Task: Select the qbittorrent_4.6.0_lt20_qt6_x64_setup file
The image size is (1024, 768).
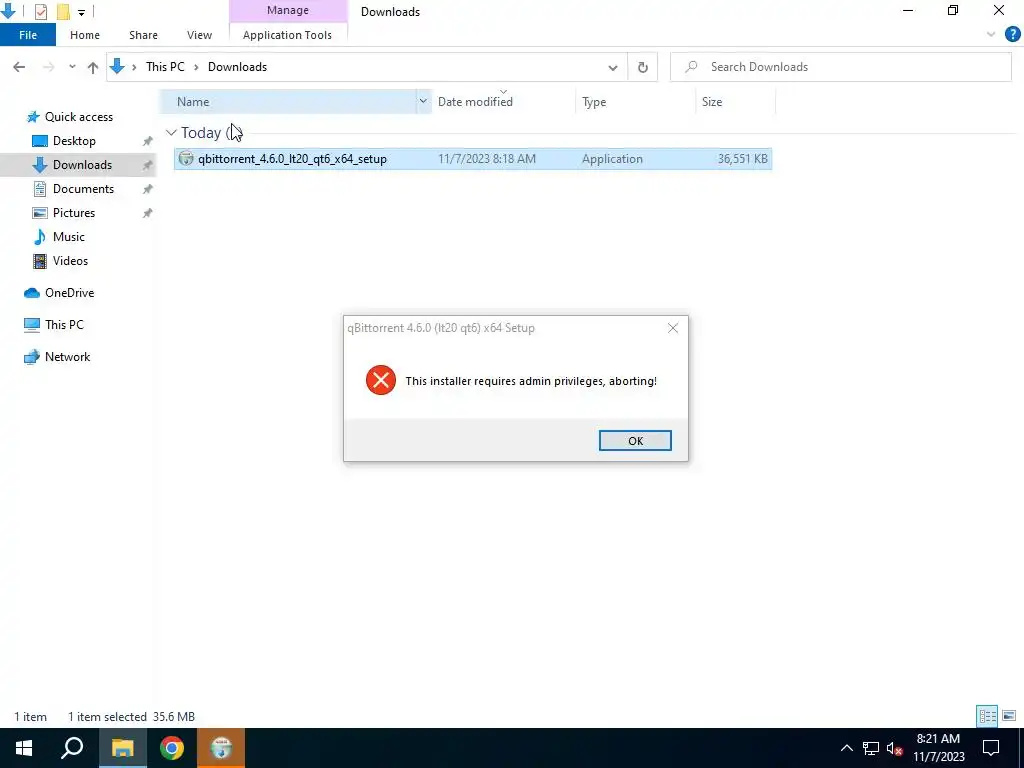Action: click(x=473, y=159)
